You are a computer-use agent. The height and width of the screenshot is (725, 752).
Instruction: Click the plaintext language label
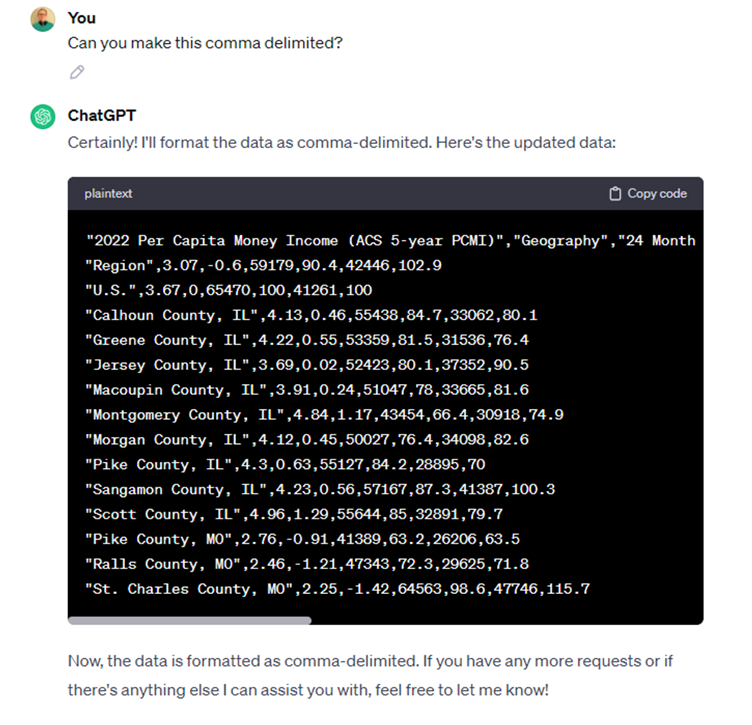(x=108, y=194)
